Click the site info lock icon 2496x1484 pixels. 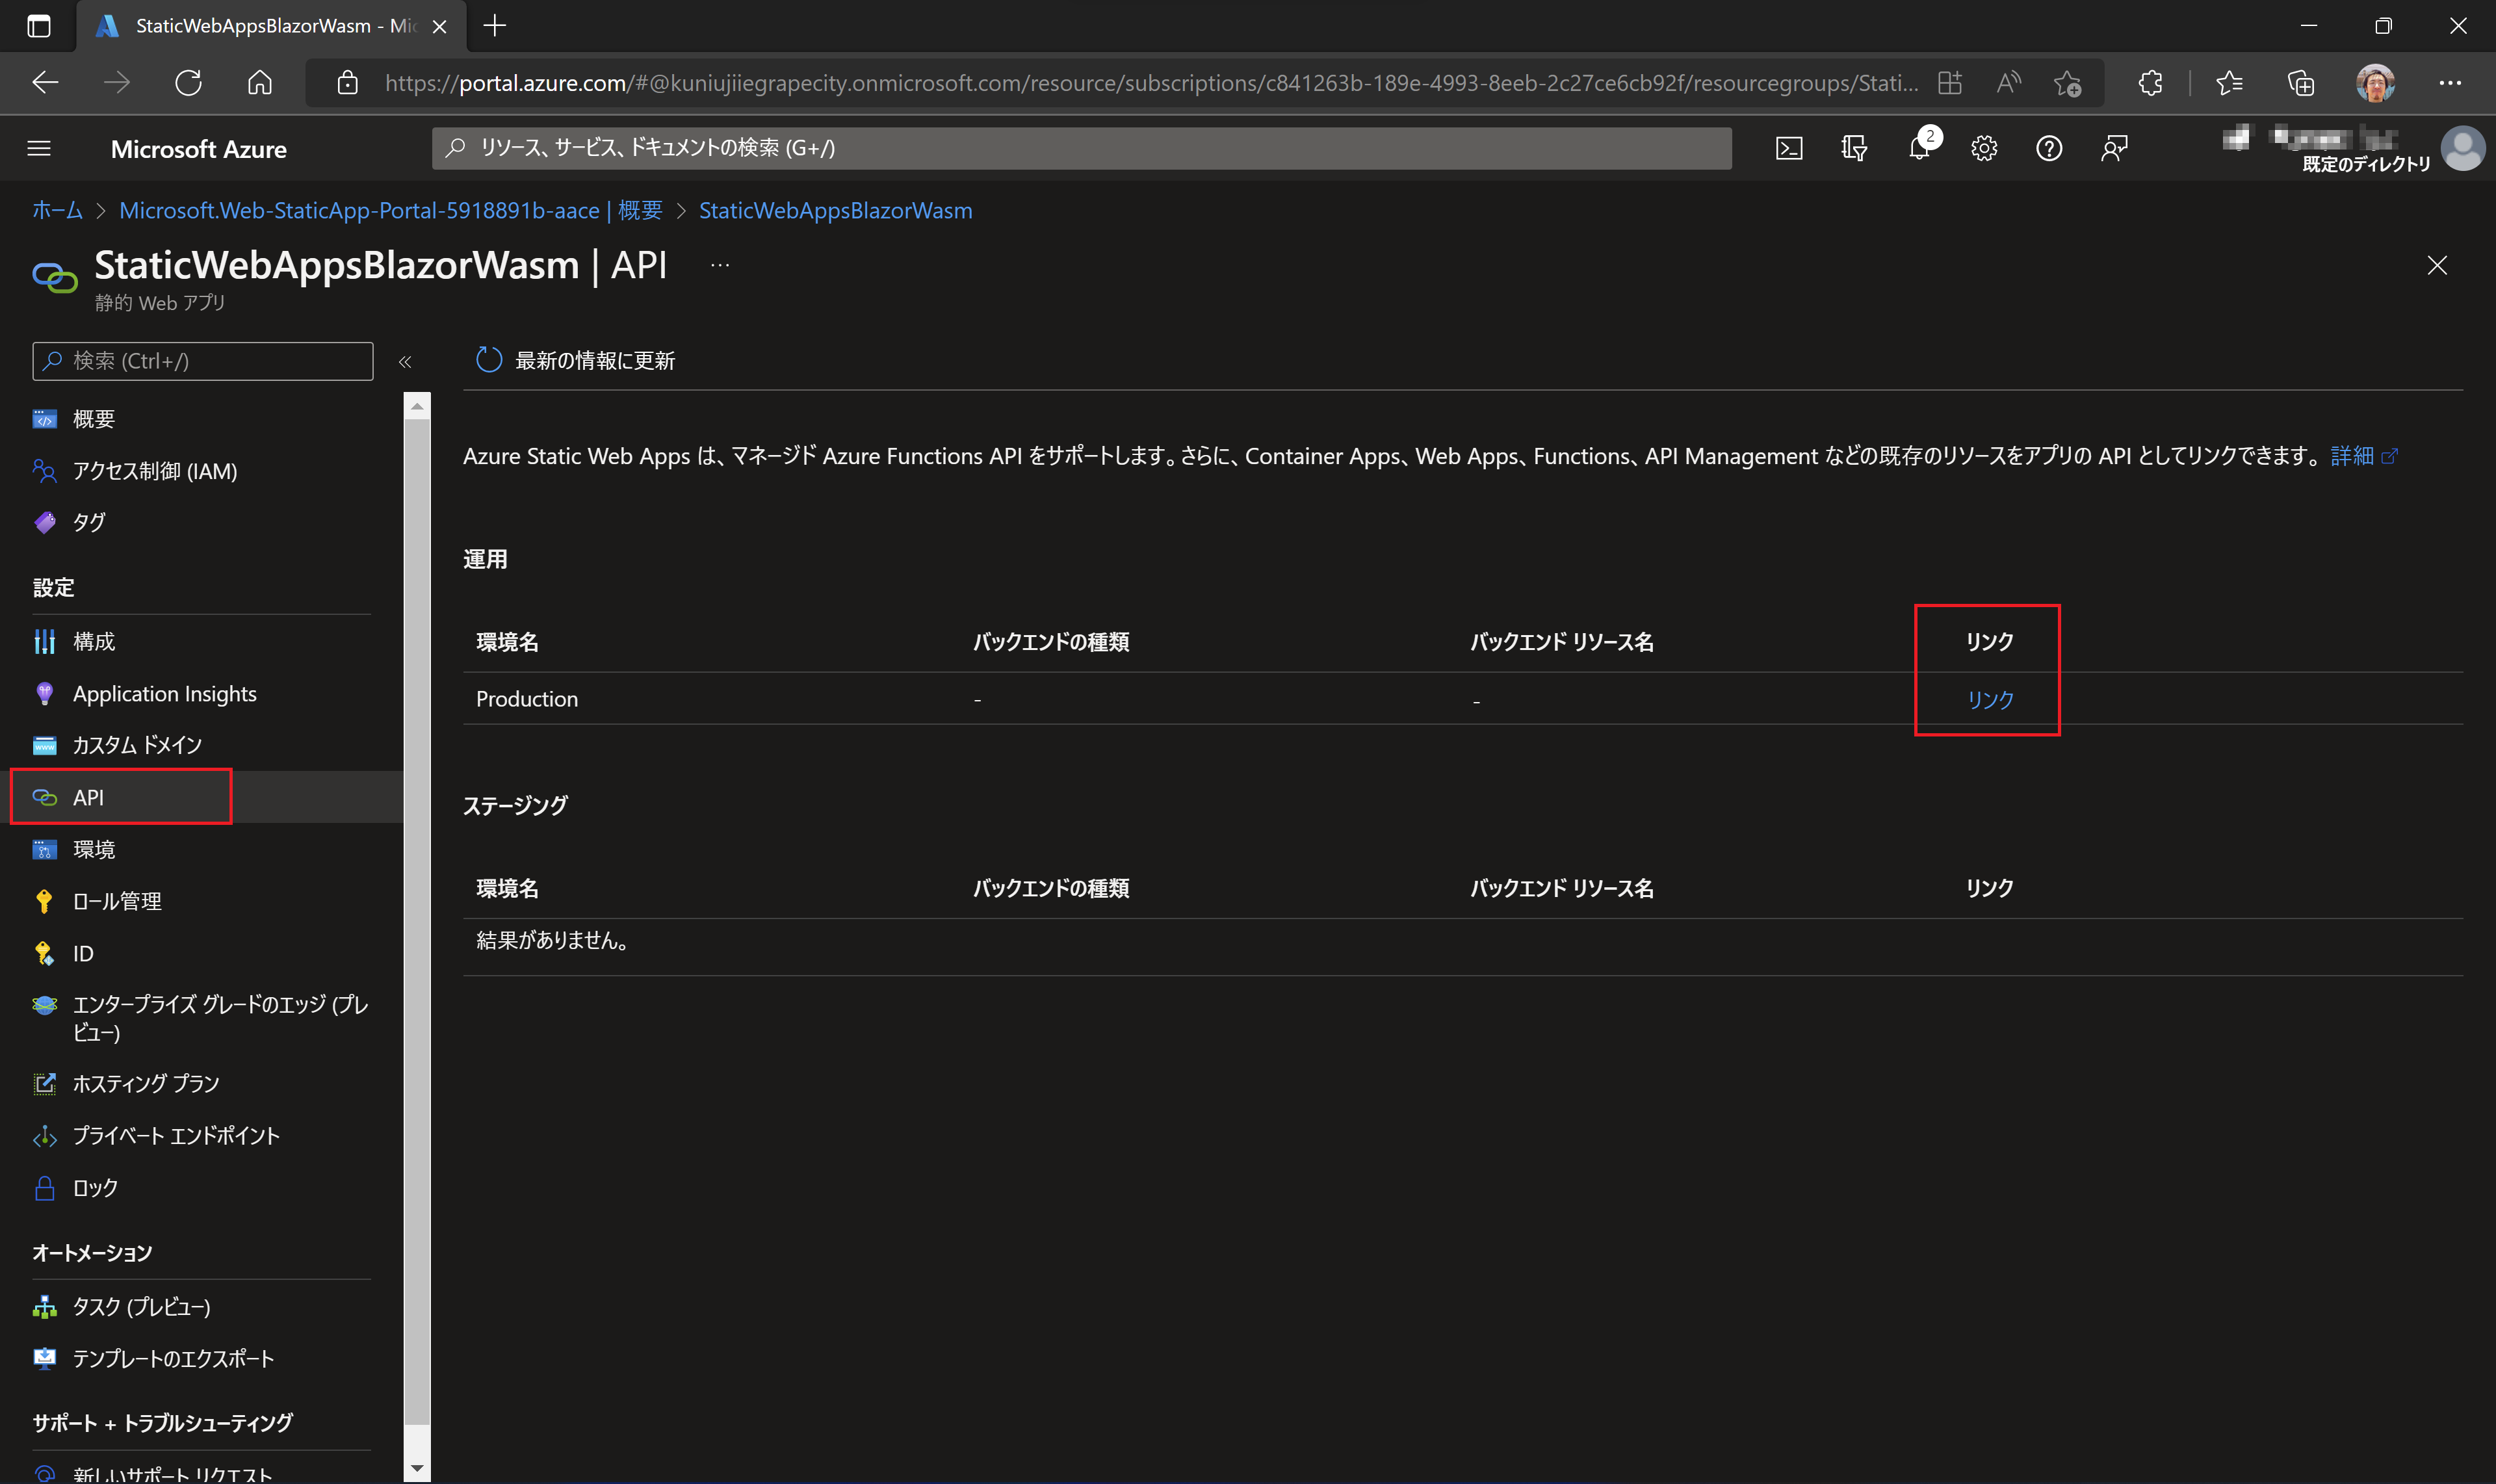pyautogui.click(x=347, y=83)
